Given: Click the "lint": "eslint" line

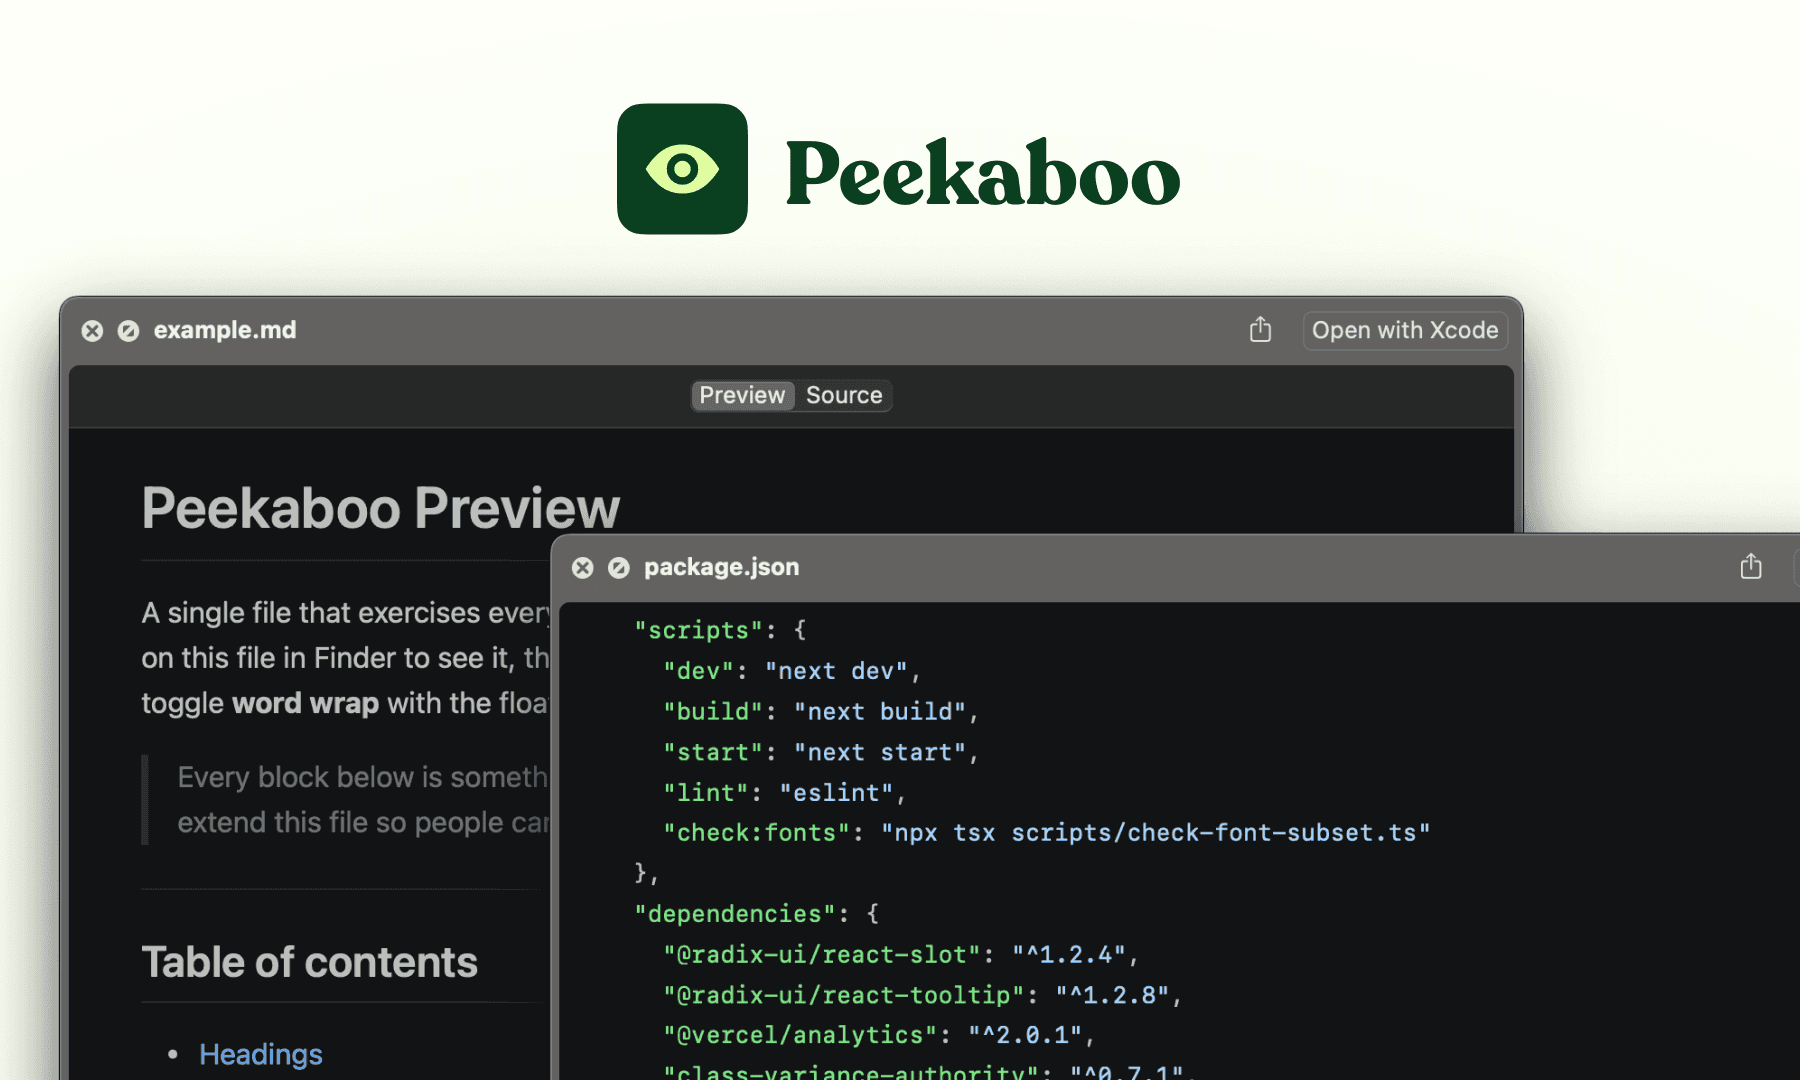Looking at the screenshot, I should (784, 792).
